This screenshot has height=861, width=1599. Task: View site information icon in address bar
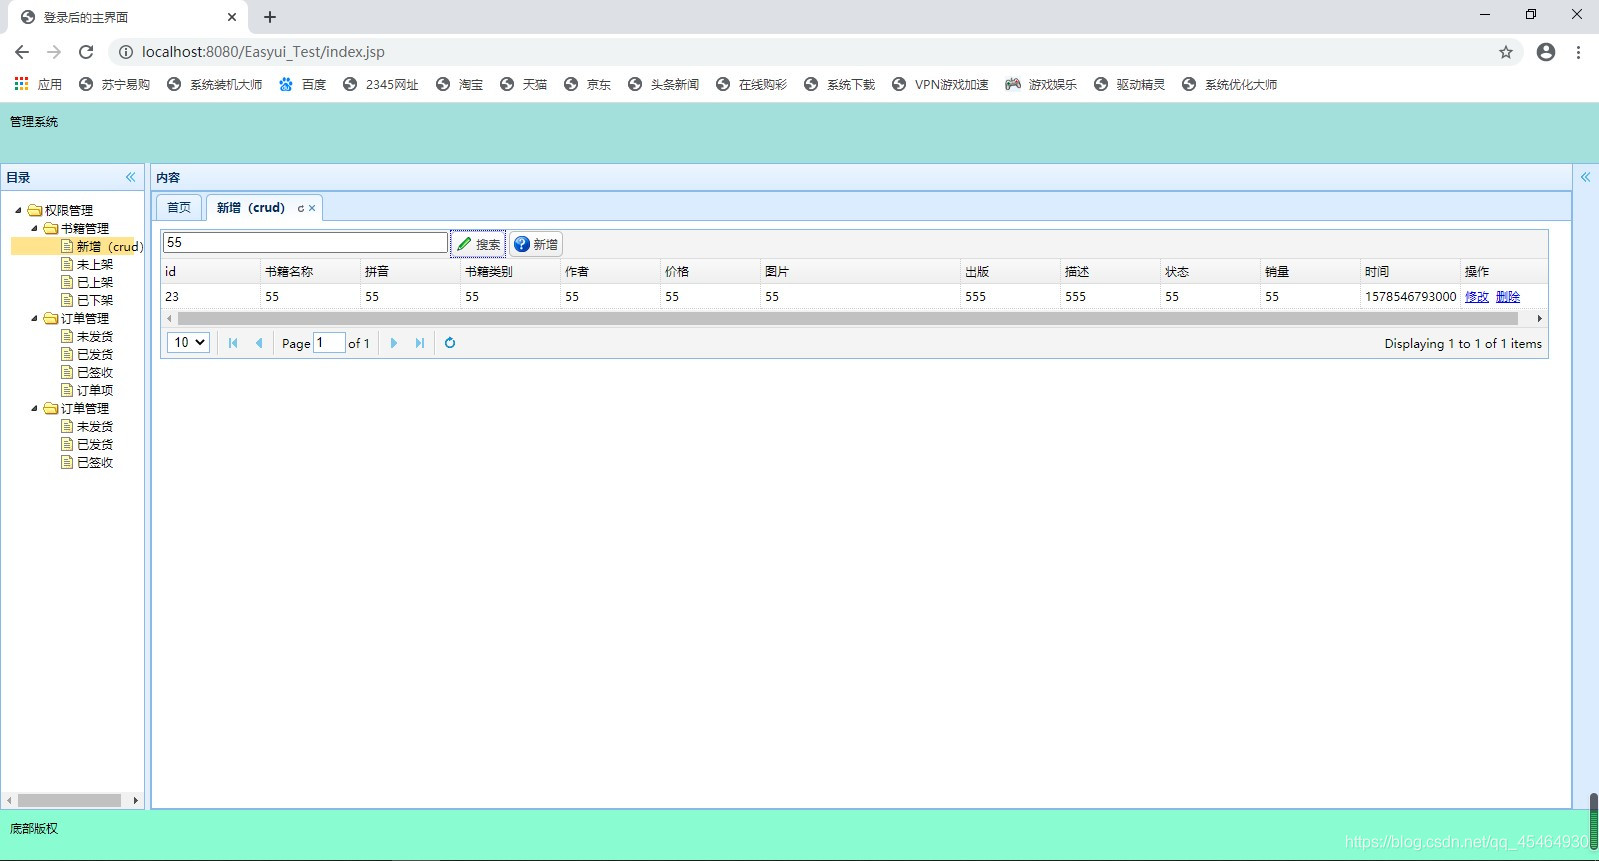pos(126,52)
